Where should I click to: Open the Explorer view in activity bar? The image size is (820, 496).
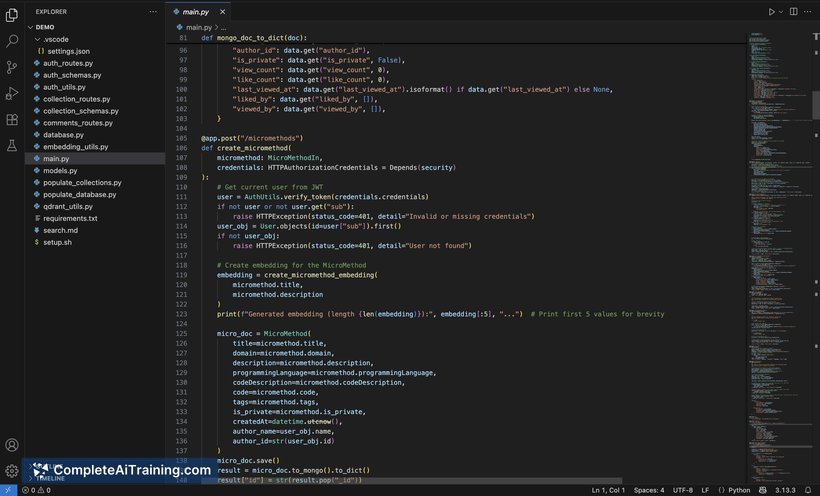[12, 15]
